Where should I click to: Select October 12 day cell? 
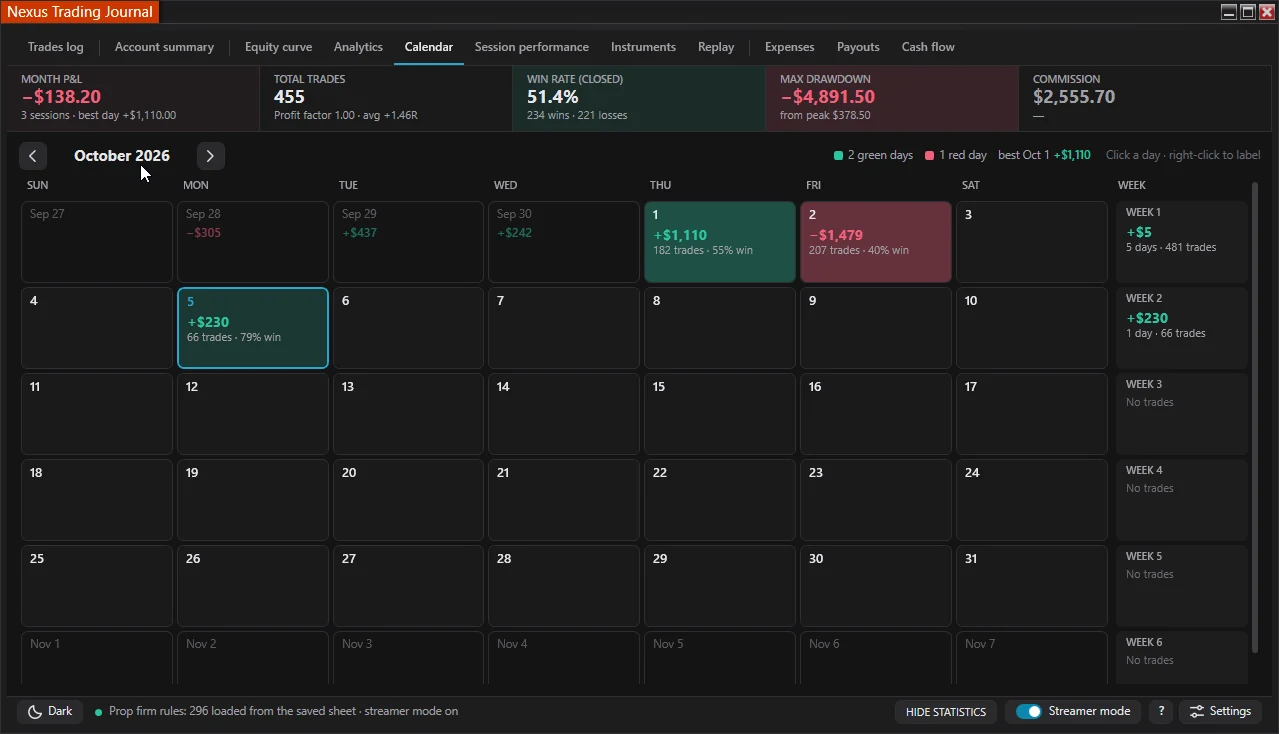pyautogui.click(x=253, y=414)
